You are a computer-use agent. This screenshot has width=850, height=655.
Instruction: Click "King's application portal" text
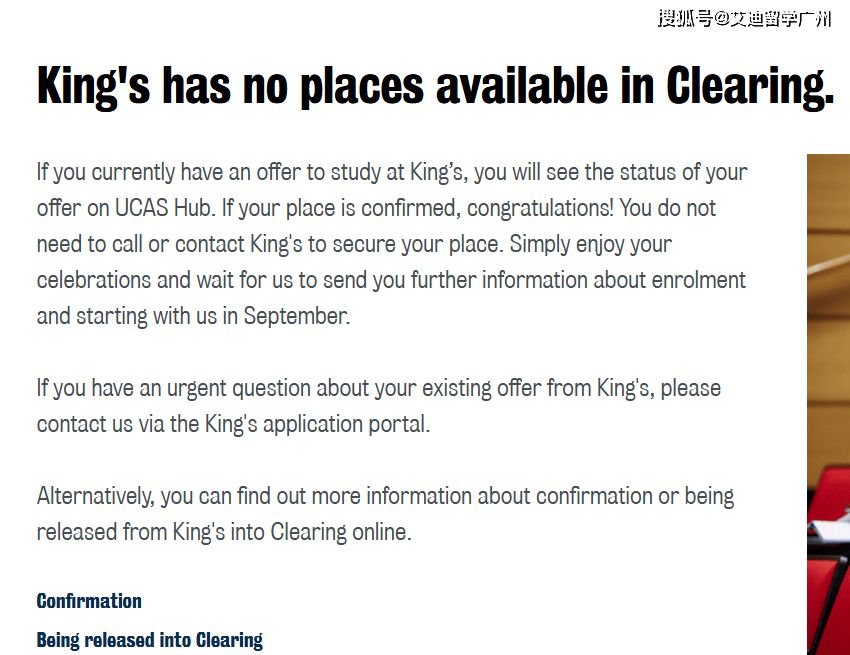[317, 424]
